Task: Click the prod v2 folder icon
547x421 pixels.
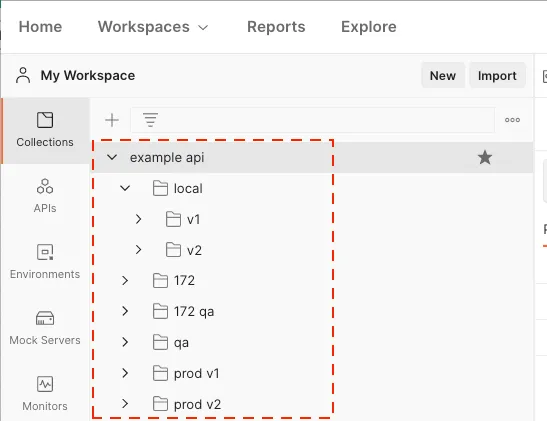Action: coord(160,404)
